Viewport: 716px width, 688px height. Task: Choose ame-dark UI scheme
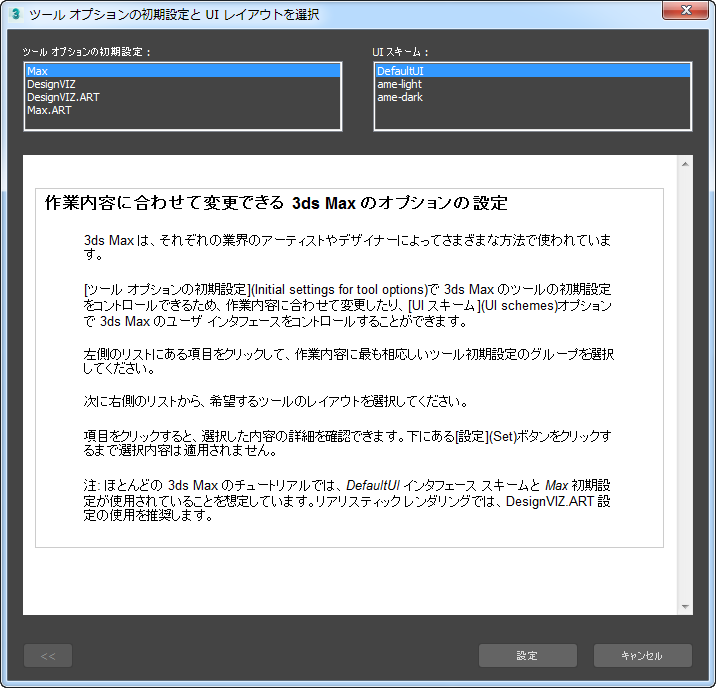(x=532, y=97)
